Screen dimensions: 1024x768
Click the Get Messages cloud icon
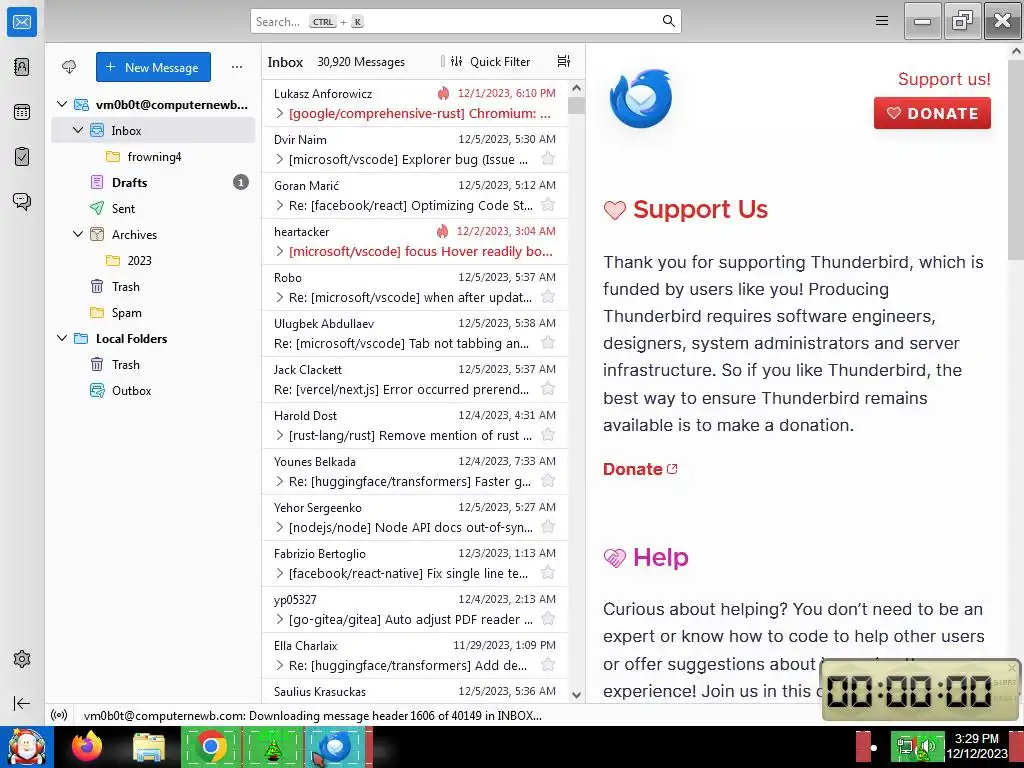coord(69,67)
